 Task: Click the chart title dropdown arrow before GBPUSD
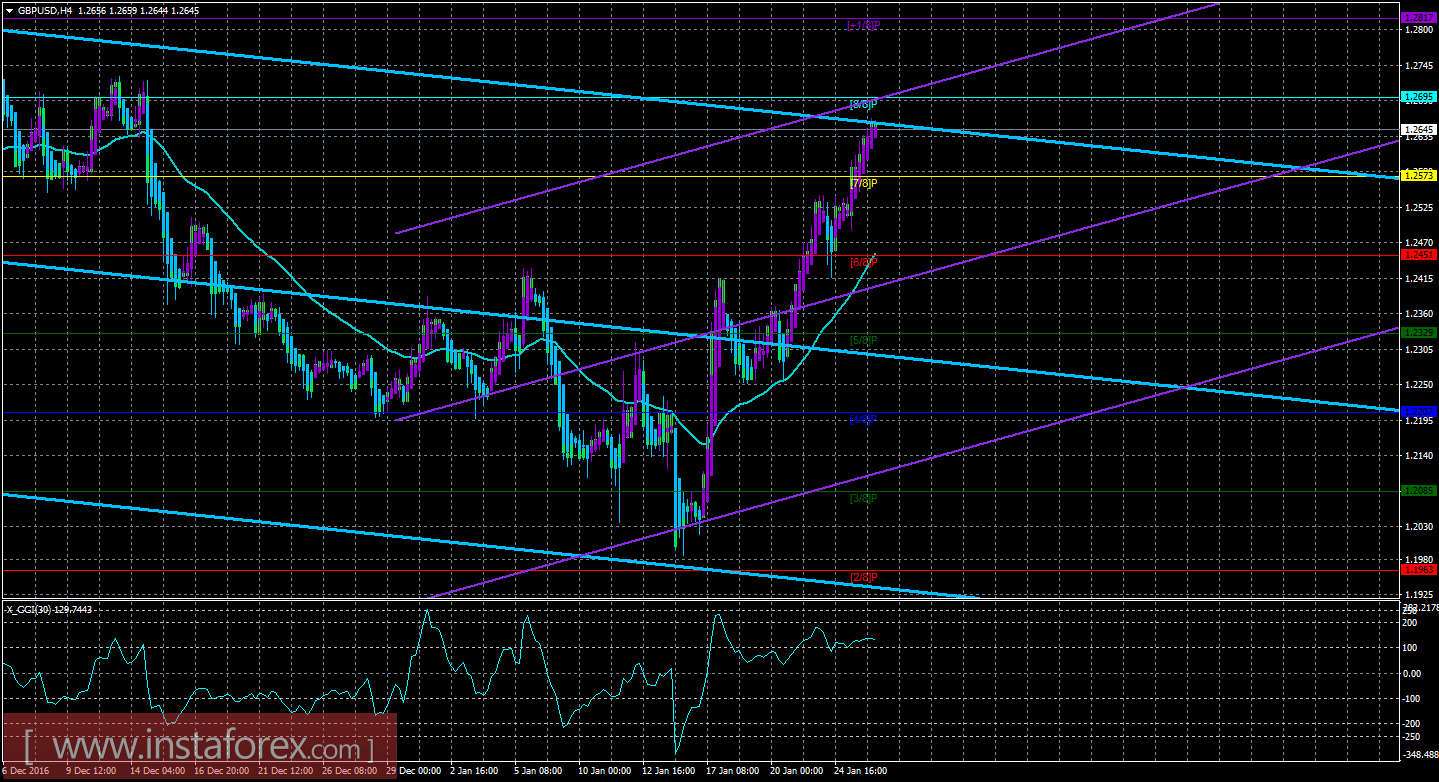tap(9, 9)
